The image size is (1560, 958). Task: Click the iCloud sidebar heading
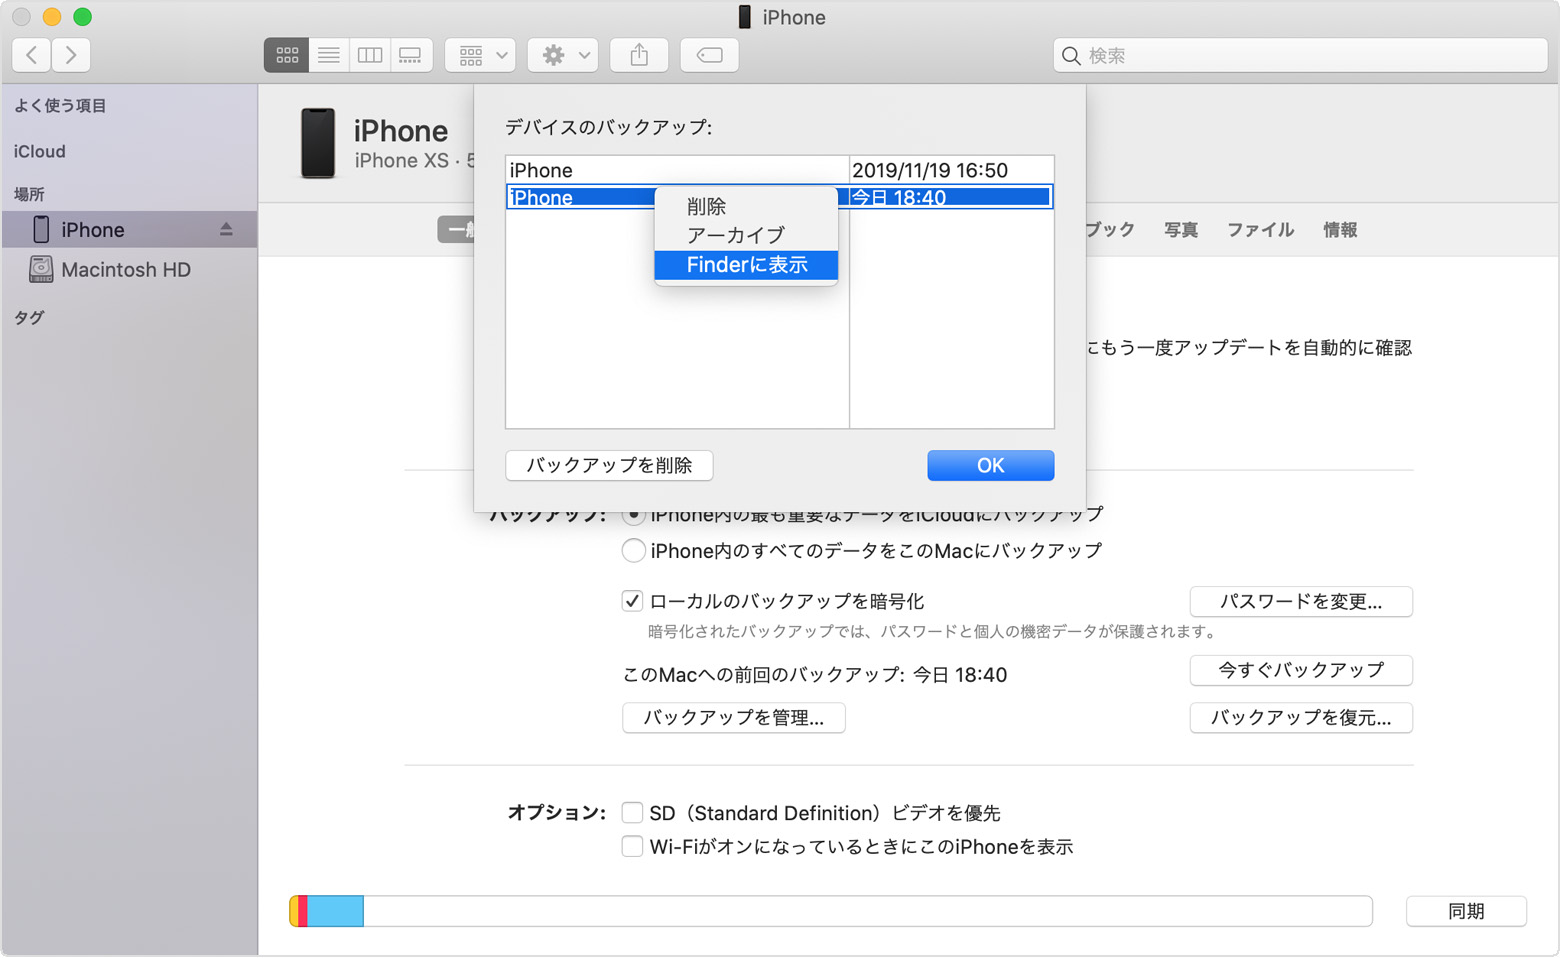click(x=40, y=152)
